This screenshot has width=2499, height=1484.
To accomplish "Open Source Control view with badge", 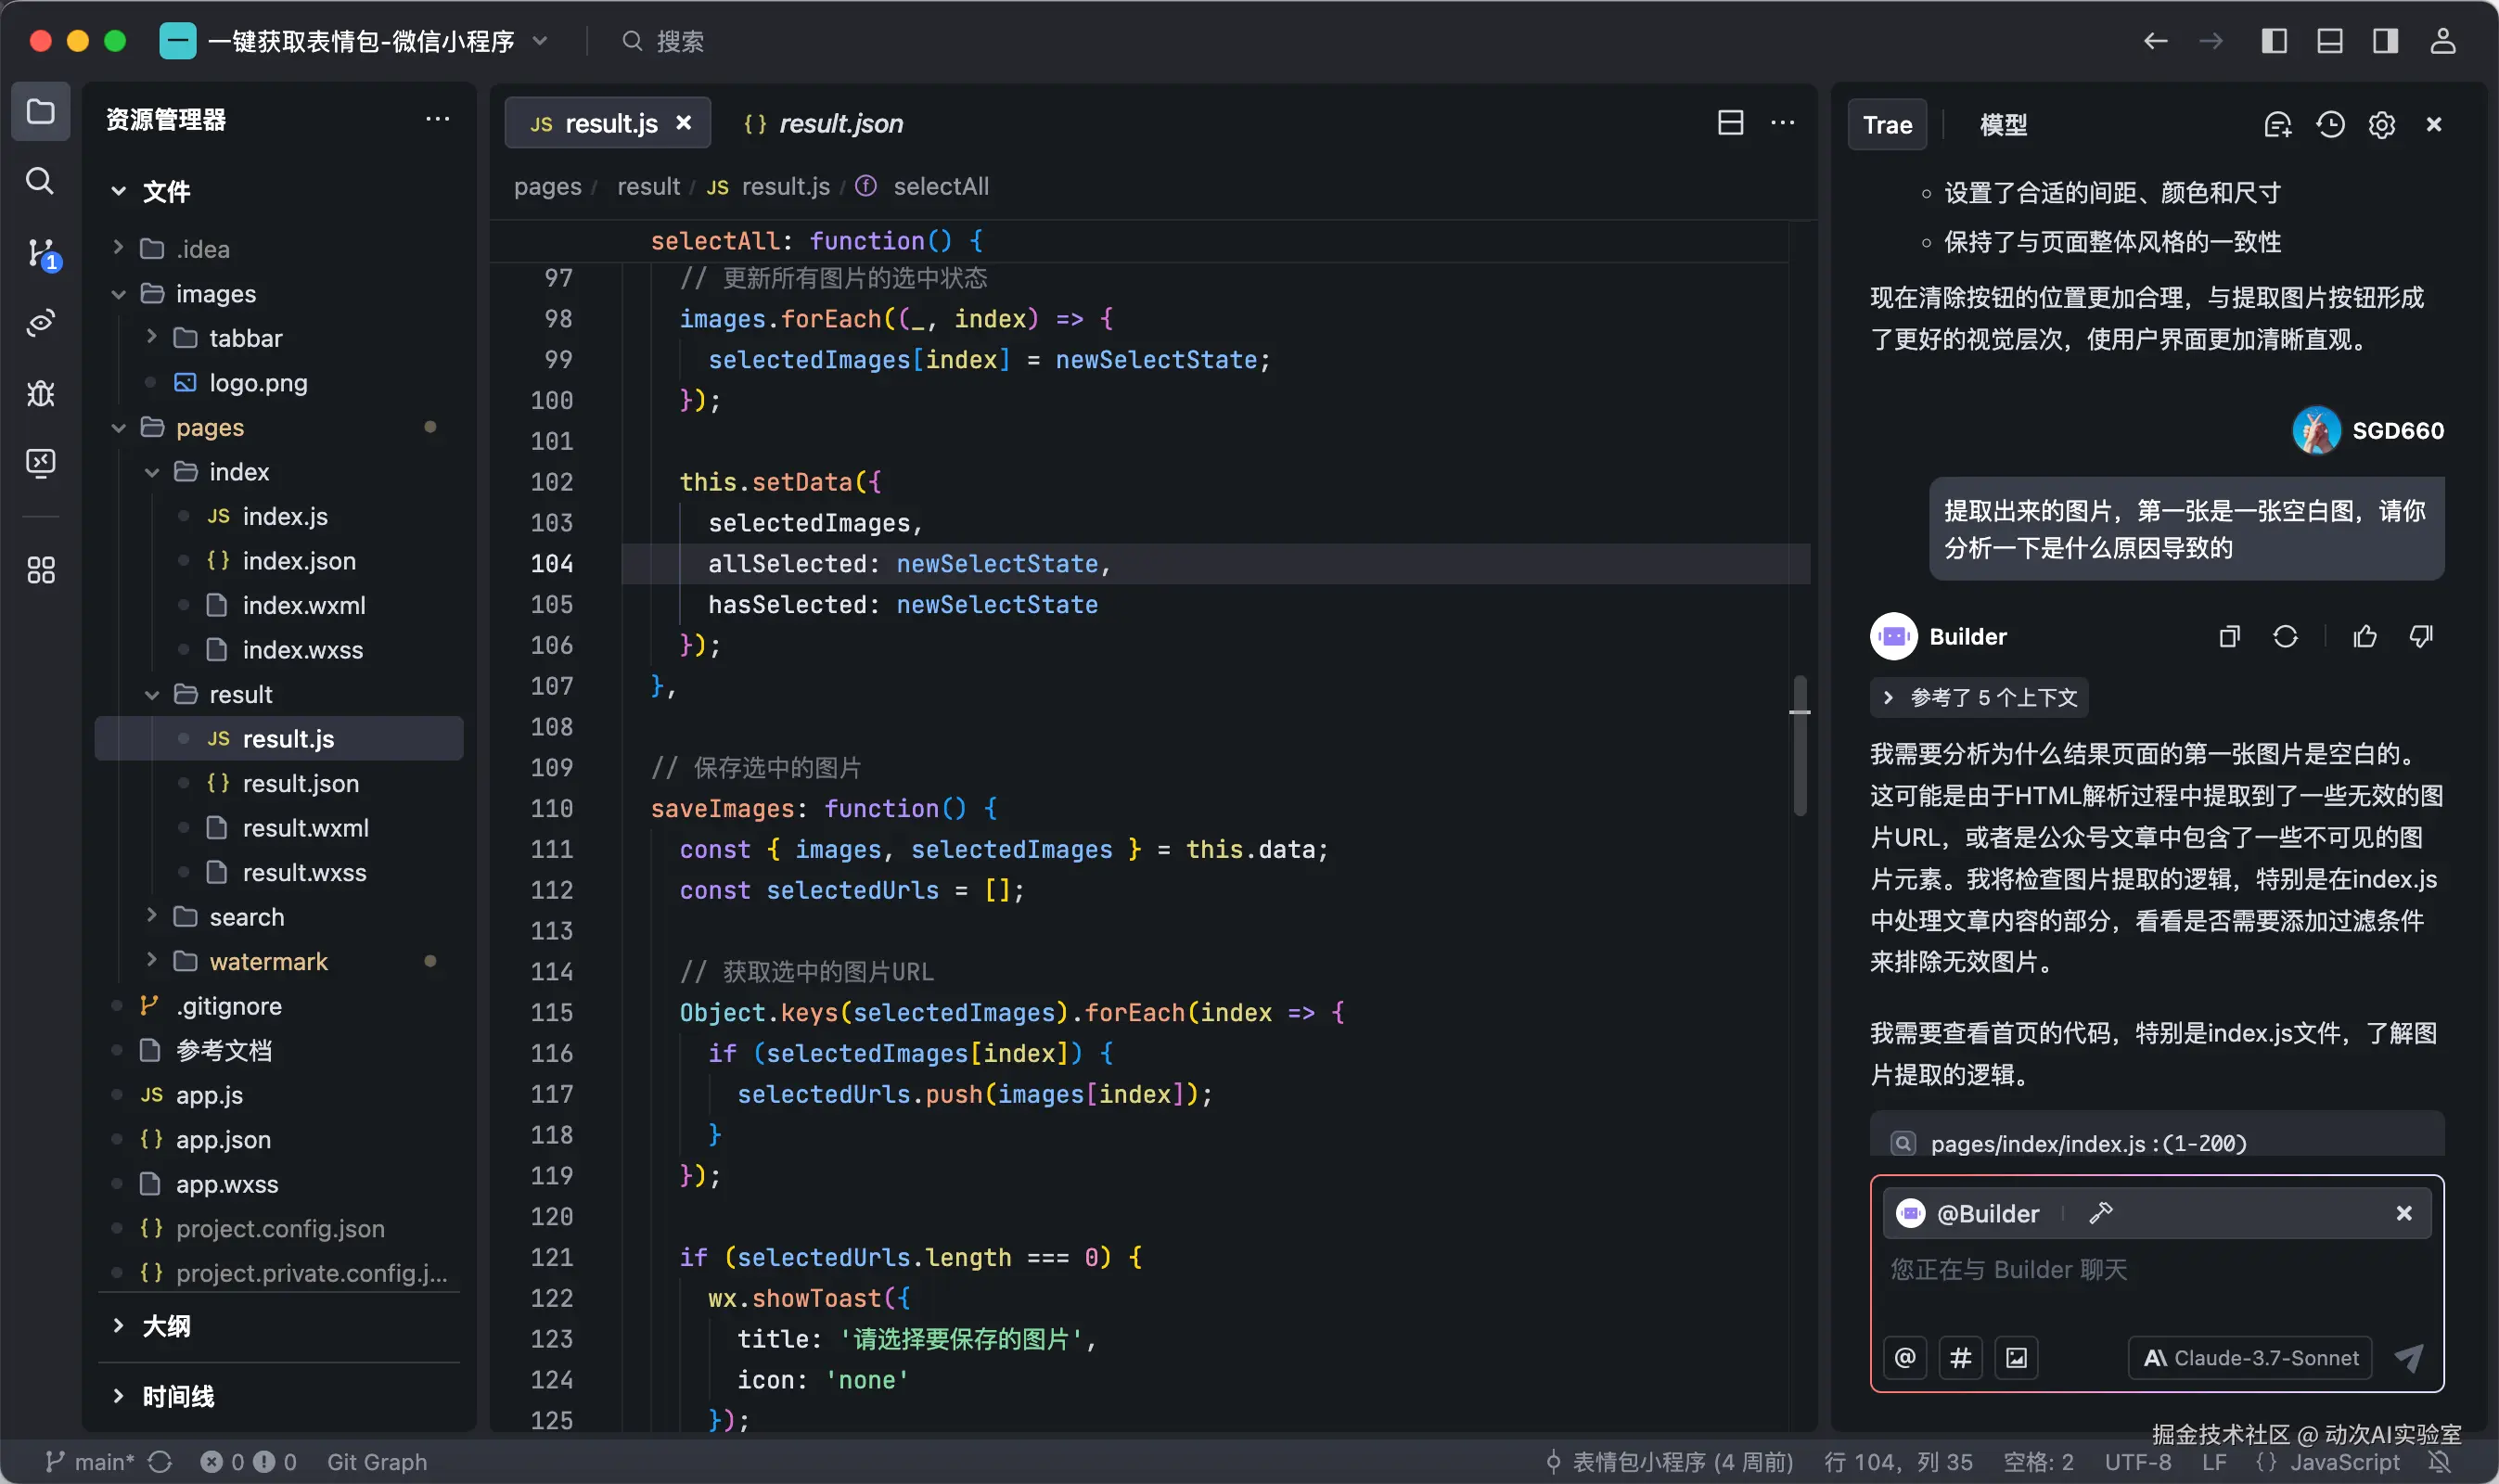I will 40,252.
